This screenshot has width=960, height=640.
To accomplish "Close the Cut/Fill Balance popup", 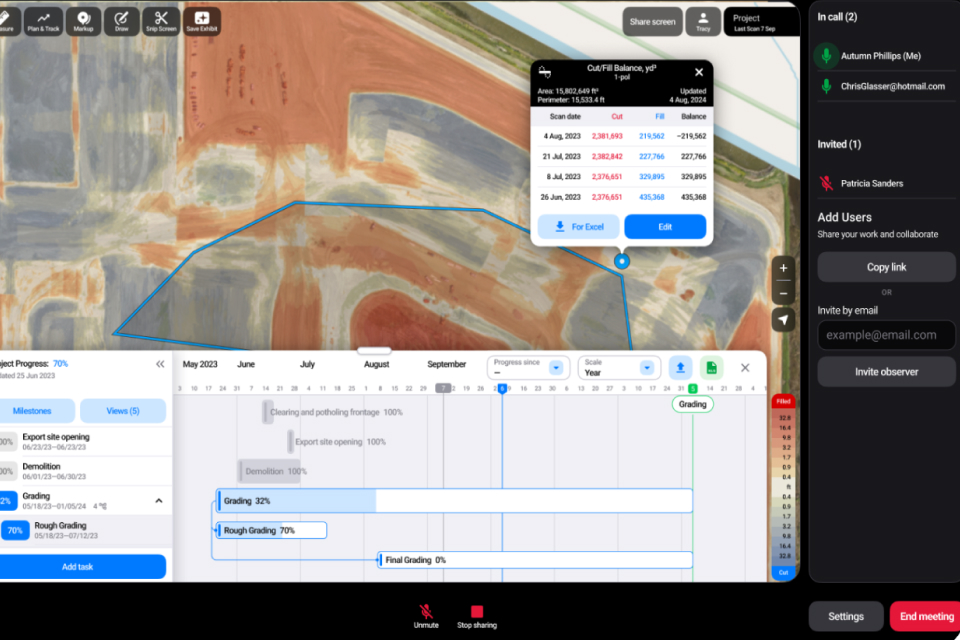I will 699,72.
